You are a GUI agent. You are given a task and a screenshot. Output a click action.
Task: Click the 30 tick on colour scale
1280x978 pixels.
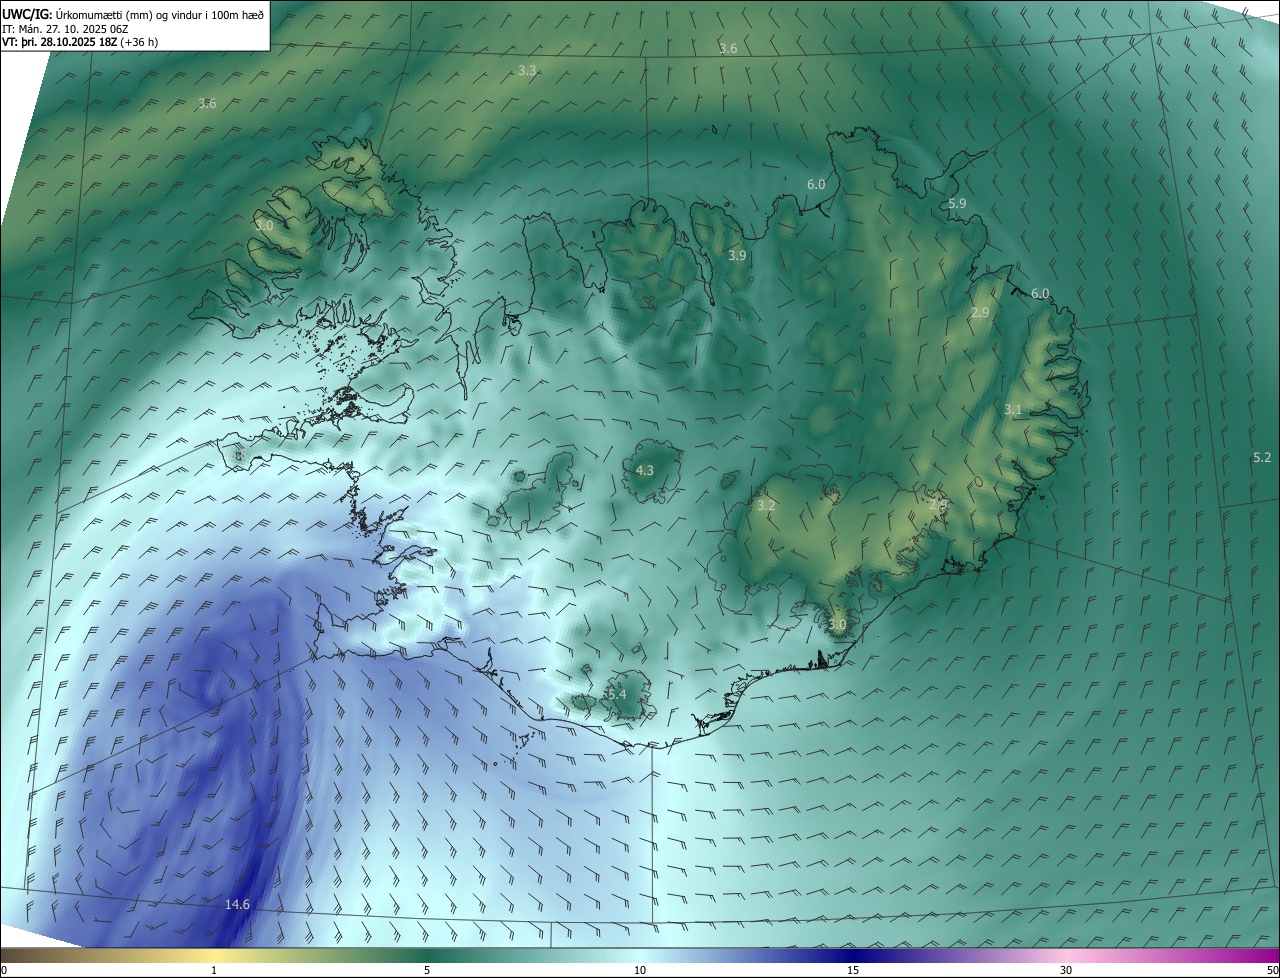pyautogui.click(x=1066, y=970)
